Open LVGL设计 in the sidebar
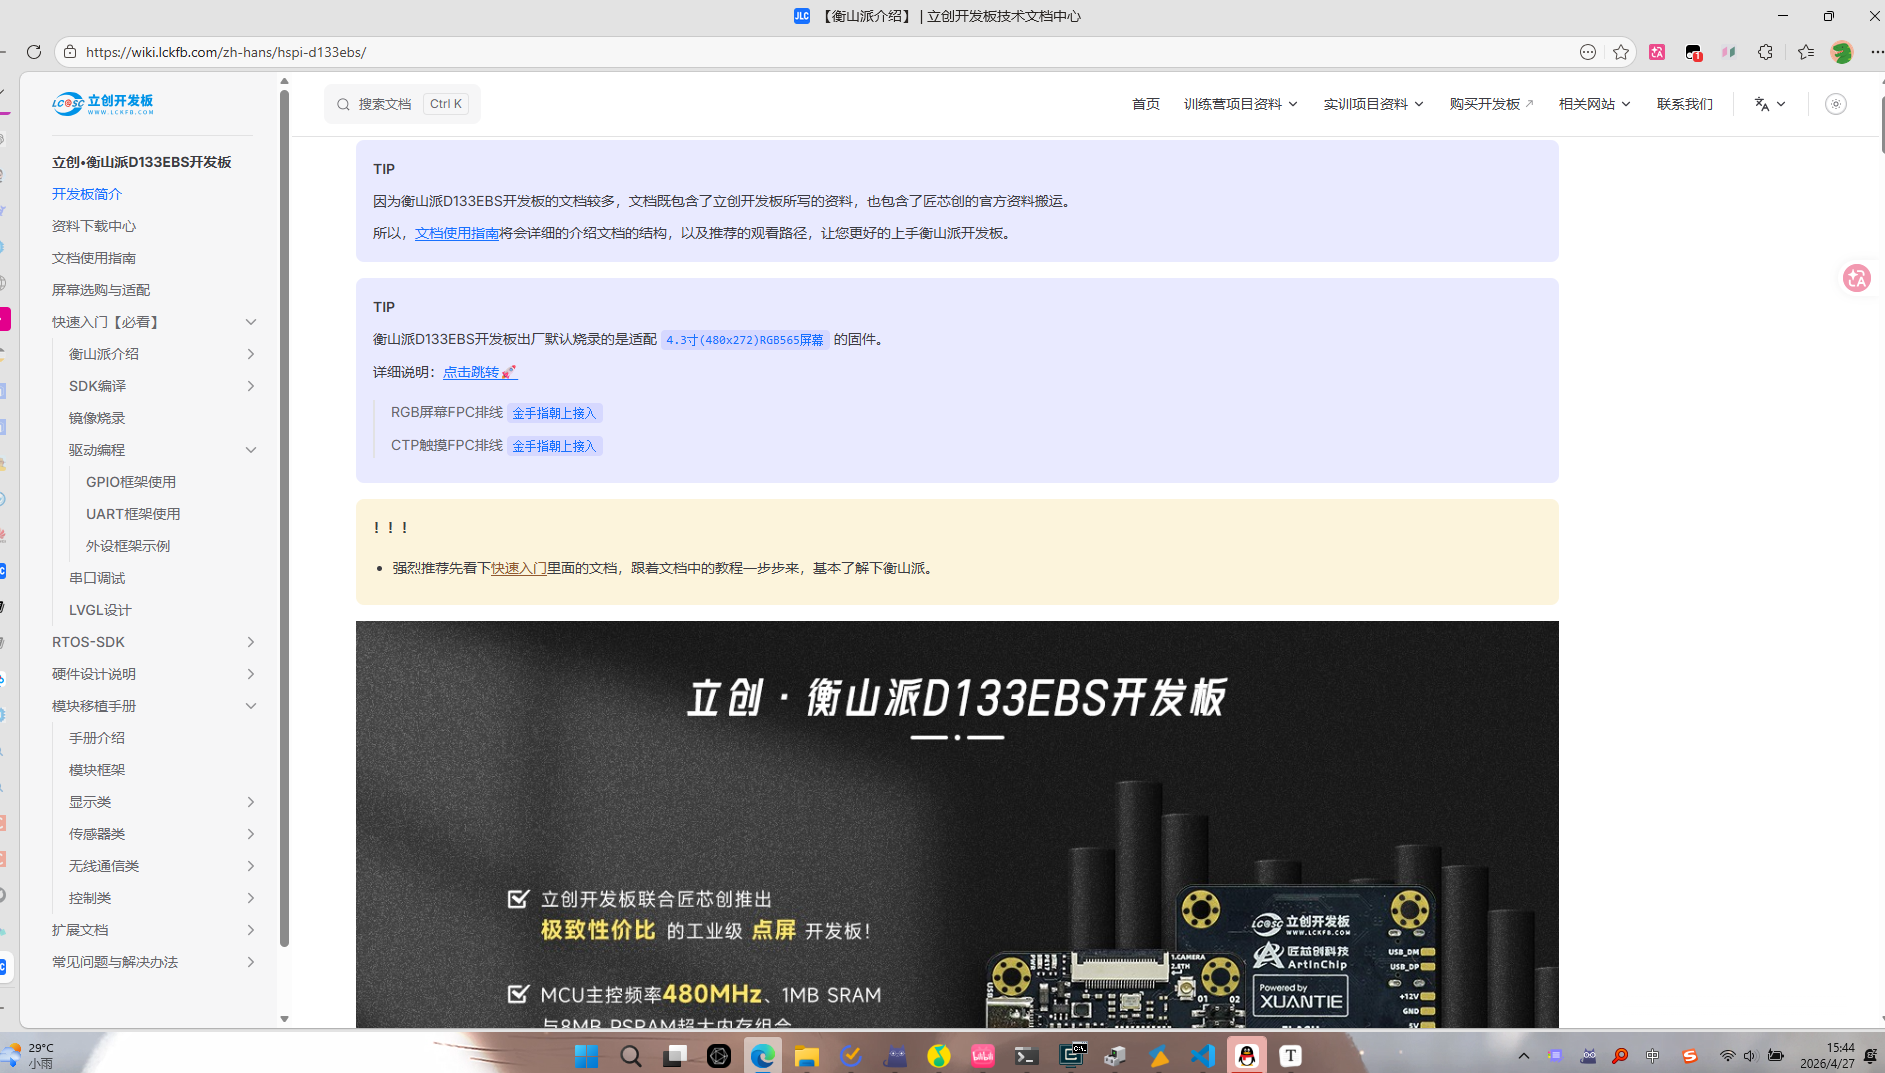Screen dimensions: 1885x1073 [x=100, y=610]
